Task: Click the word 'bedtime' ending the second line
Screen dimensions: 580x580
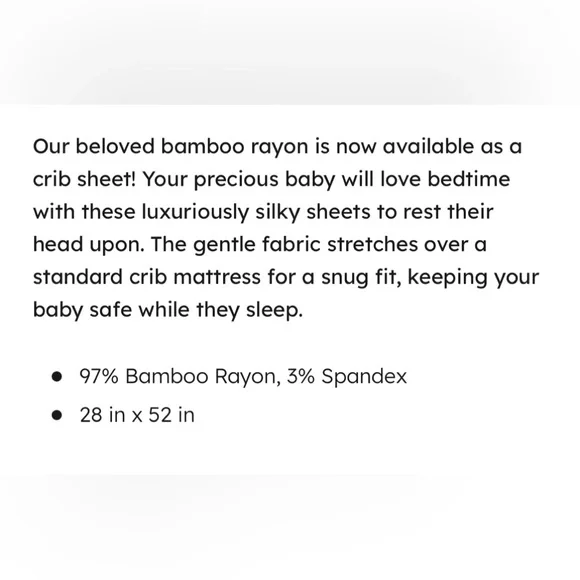Action: click(469, 179)
